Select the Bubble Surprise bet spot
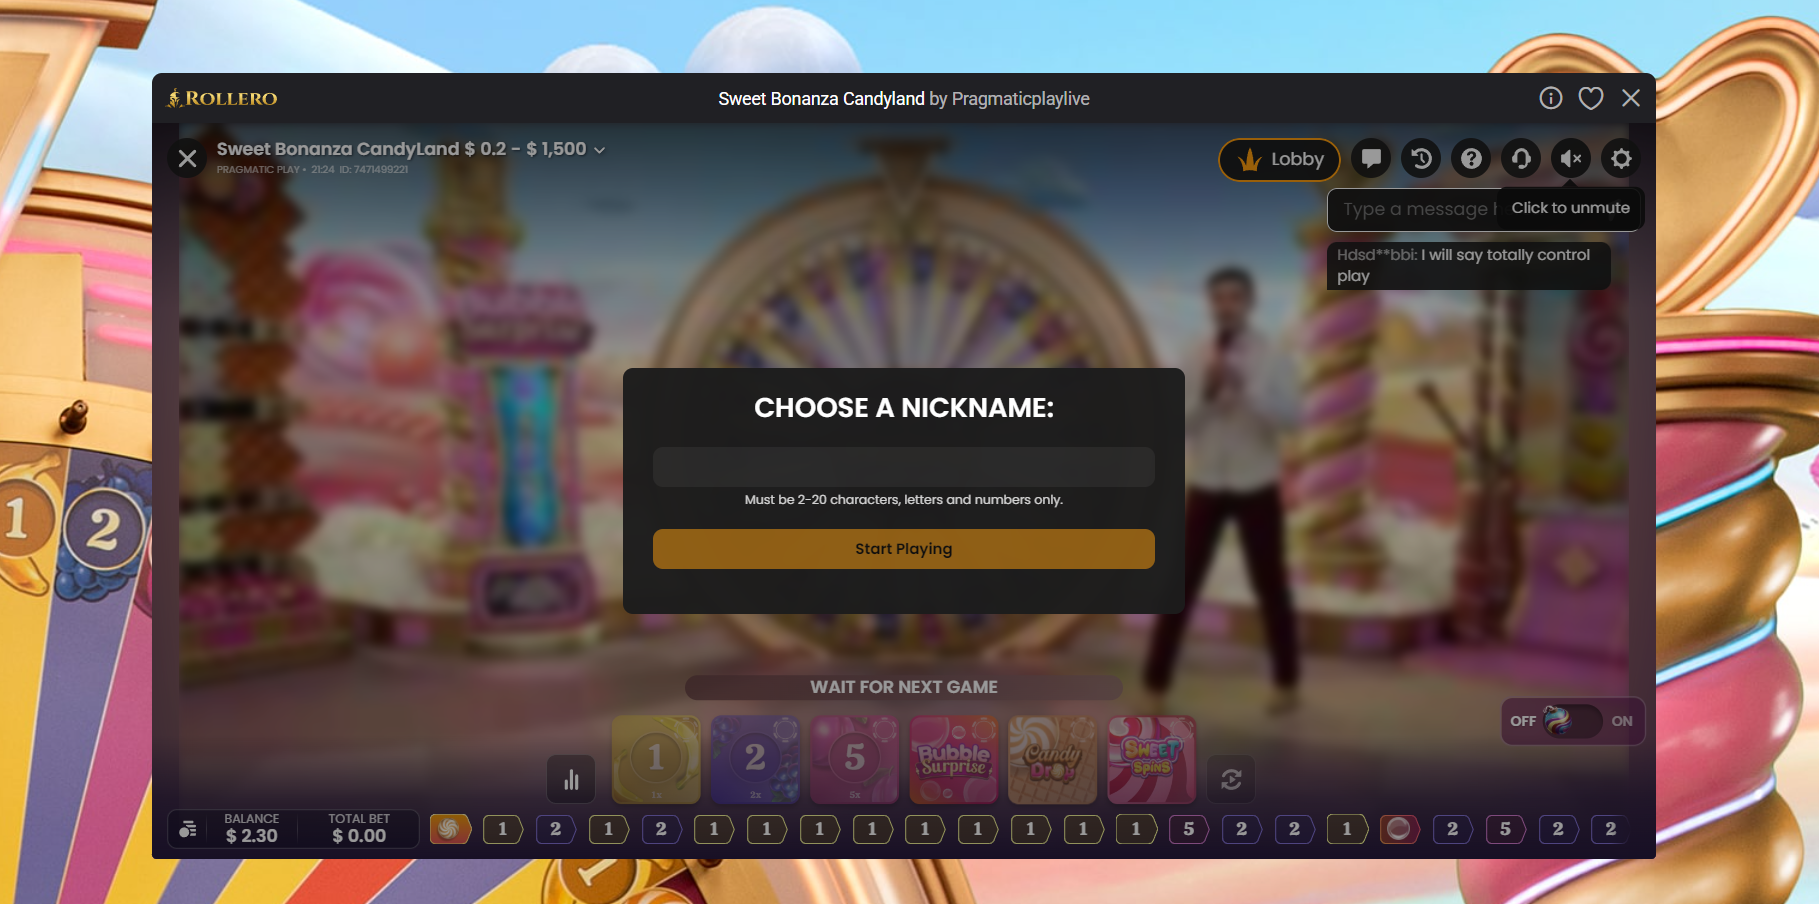 tap(953, 760)
